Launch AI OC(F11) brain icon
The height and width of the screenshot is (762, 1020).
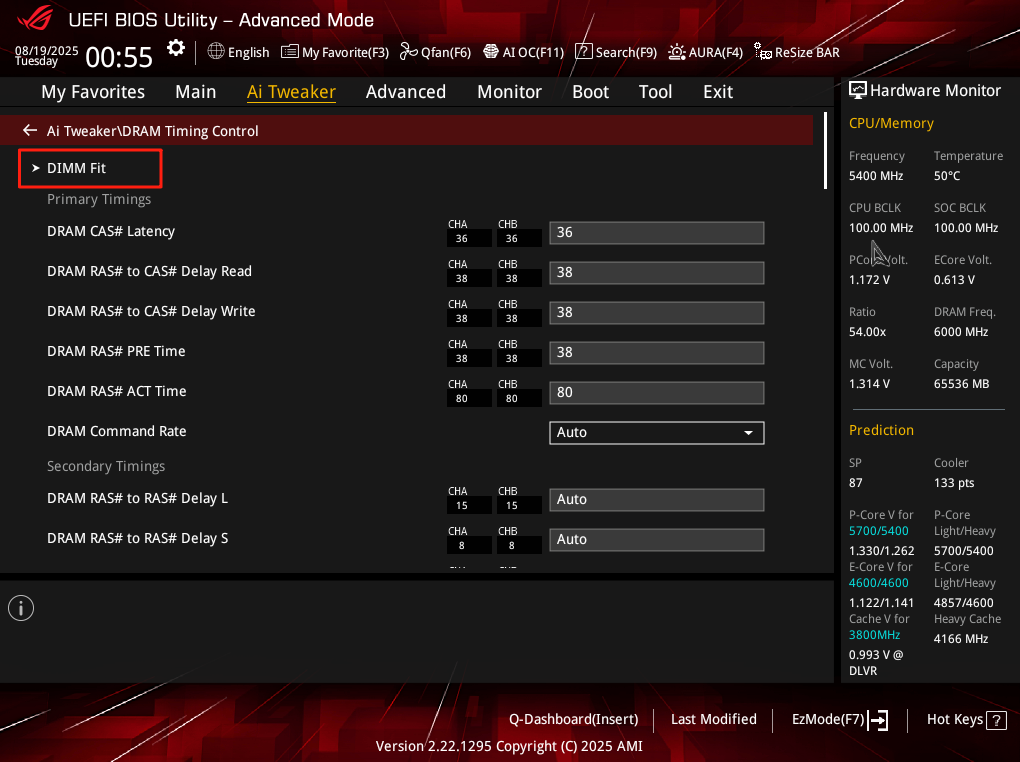pos(491,51)
